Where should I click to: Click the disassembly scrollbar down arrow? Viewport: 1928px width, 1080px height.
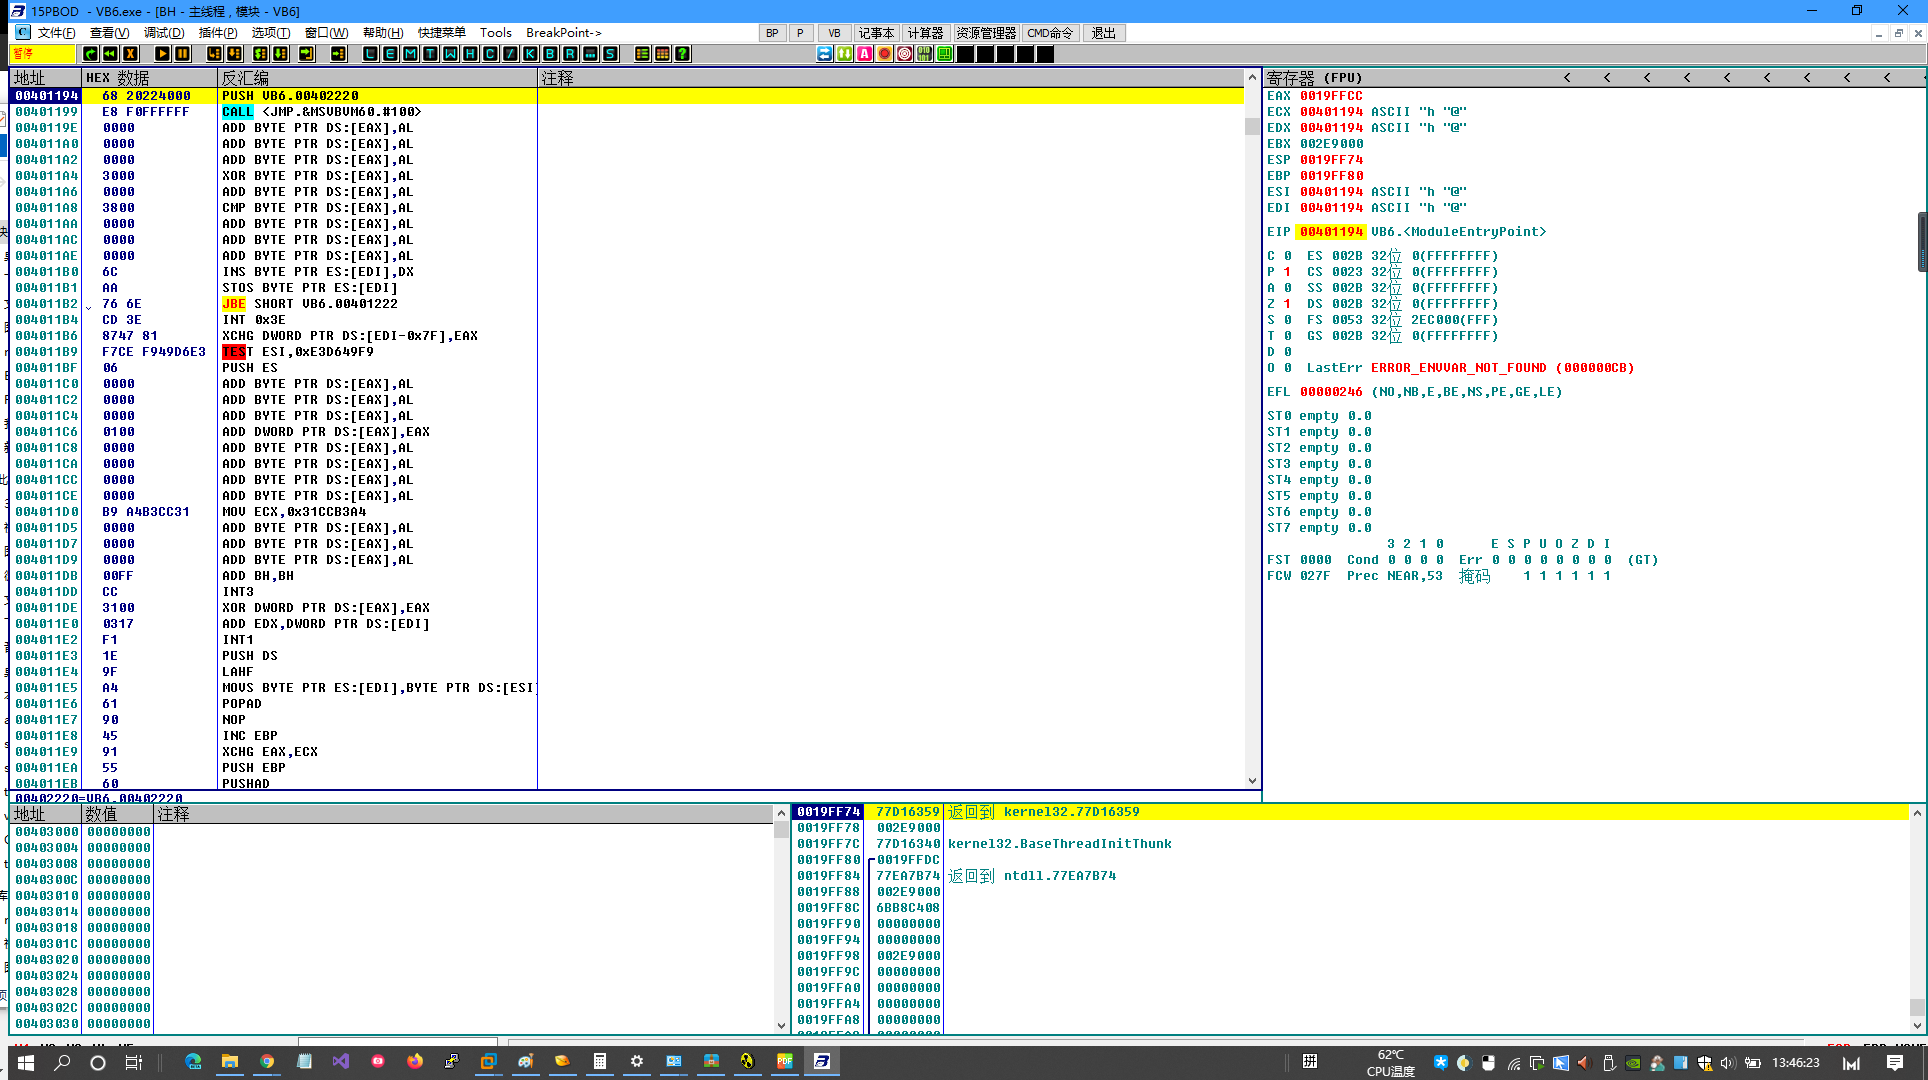pos(1252,781)
